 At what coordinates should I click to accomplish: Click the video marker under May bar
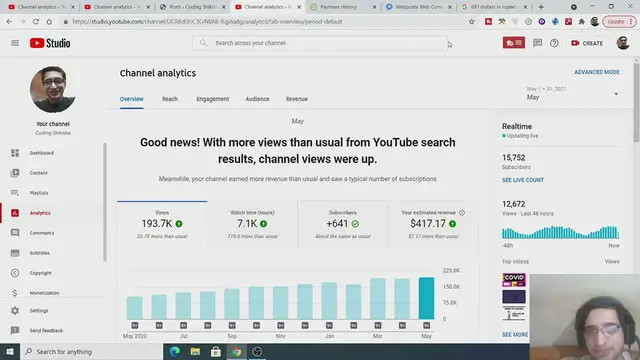coord(427,325)
